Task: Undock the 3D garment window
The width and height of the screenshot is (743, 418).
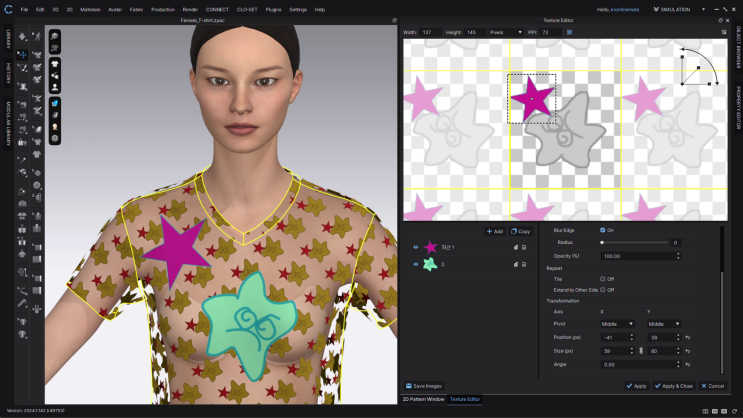Action: [x=394, y=20]
